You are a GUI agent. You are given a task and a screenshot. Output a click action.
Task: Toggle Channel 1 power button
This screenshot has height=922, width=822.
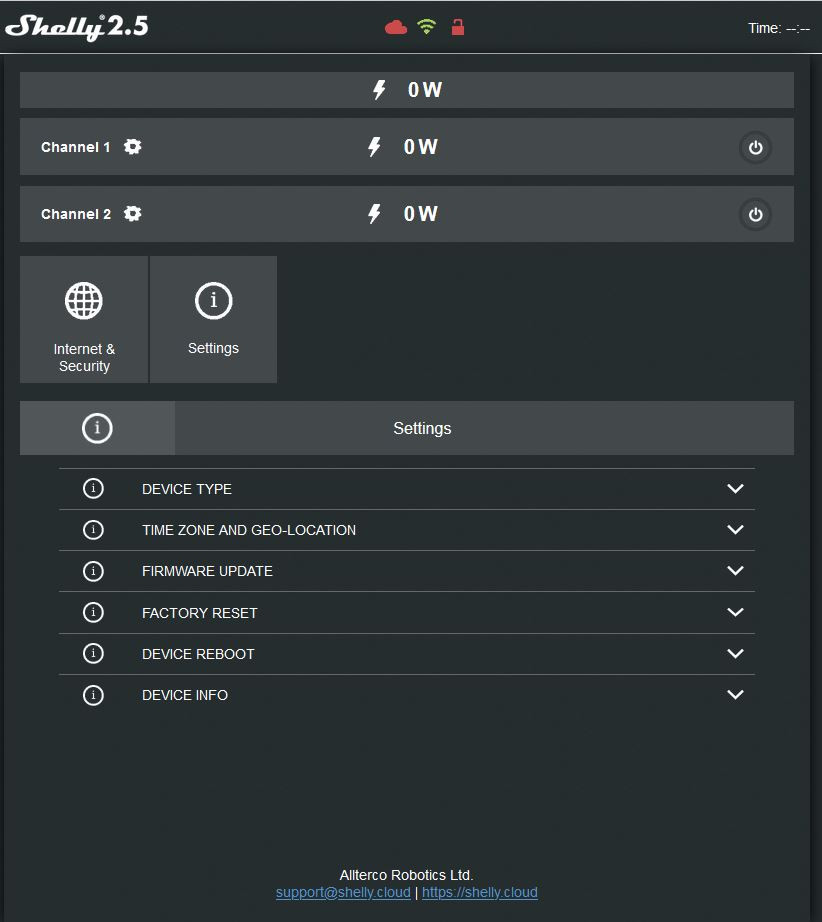click(x=755, y=148)
